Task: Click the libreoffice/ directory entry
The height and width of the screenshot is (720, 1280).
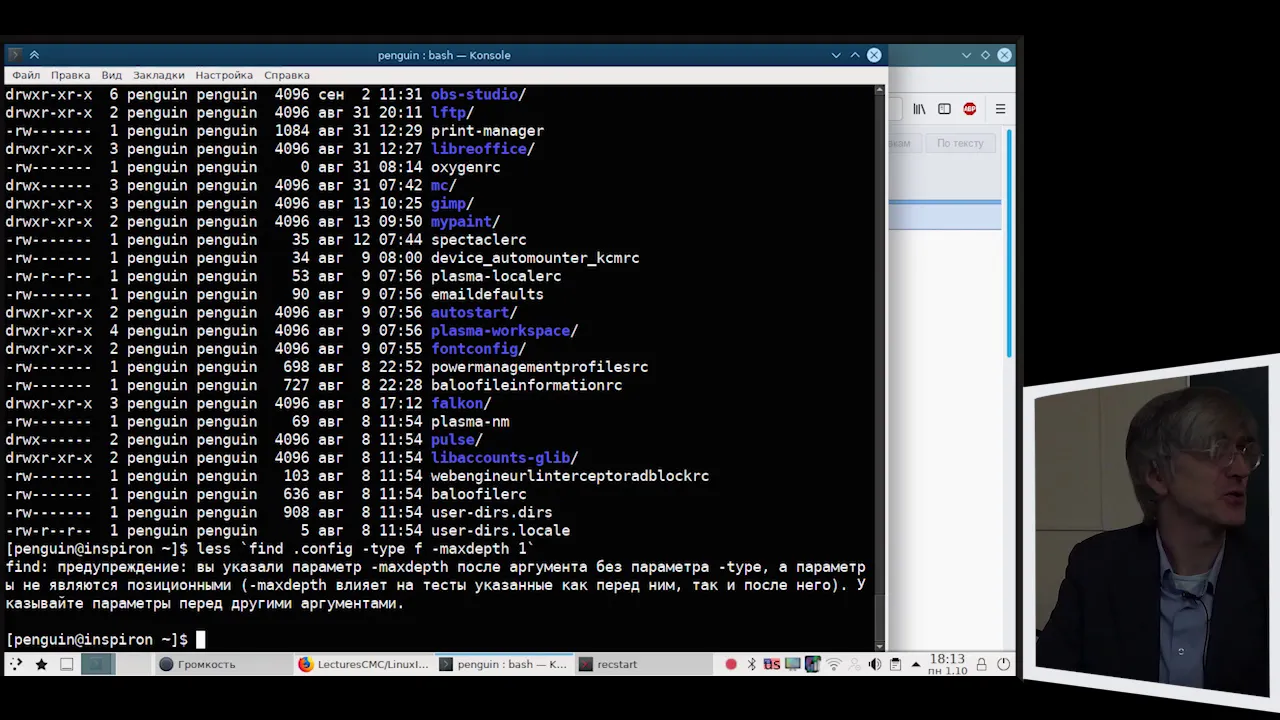Action: click(482, 149)
